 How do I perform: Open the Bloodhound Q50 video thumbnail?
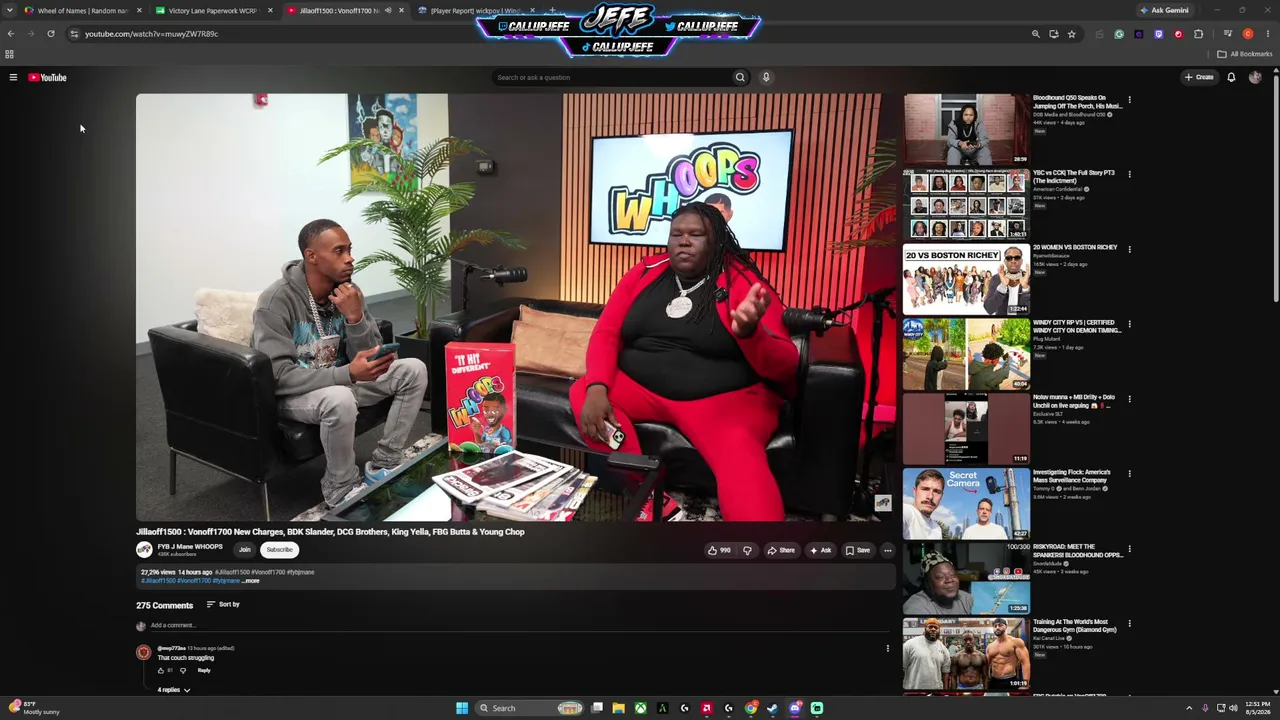coord(965,129)
